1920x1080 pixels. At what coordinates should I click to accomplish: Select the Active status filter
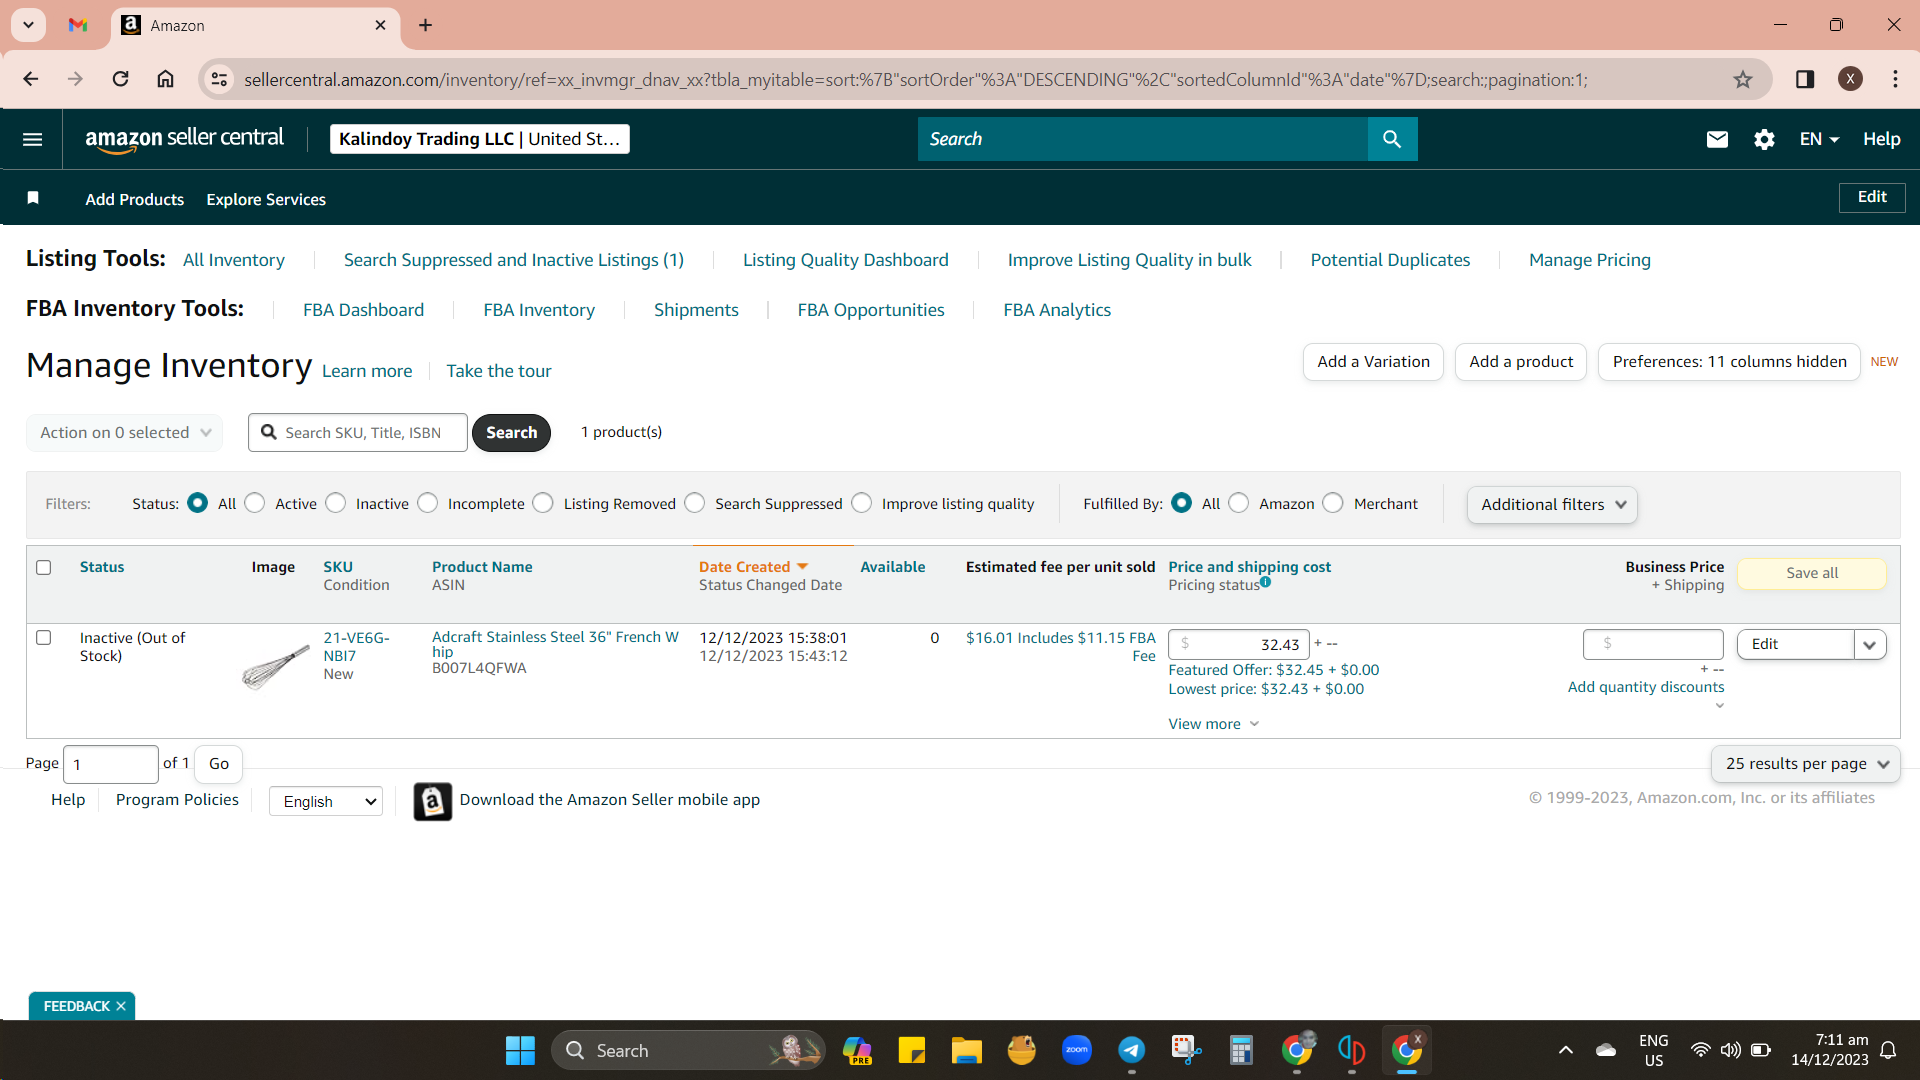click(255, 503)
